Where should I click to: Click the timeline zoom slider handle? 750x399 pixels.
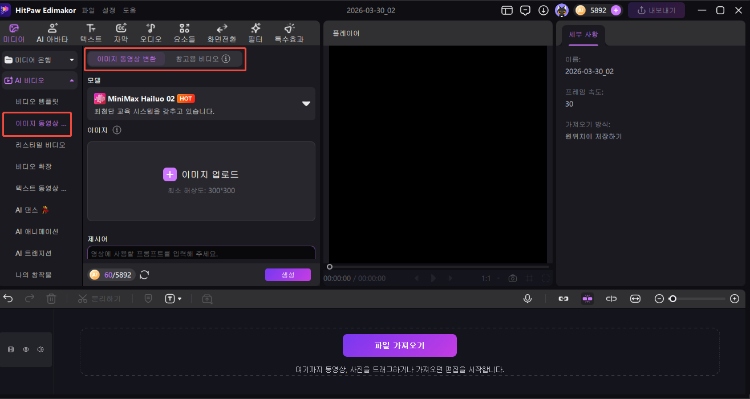pyautogui.click(x=673, y=299)
